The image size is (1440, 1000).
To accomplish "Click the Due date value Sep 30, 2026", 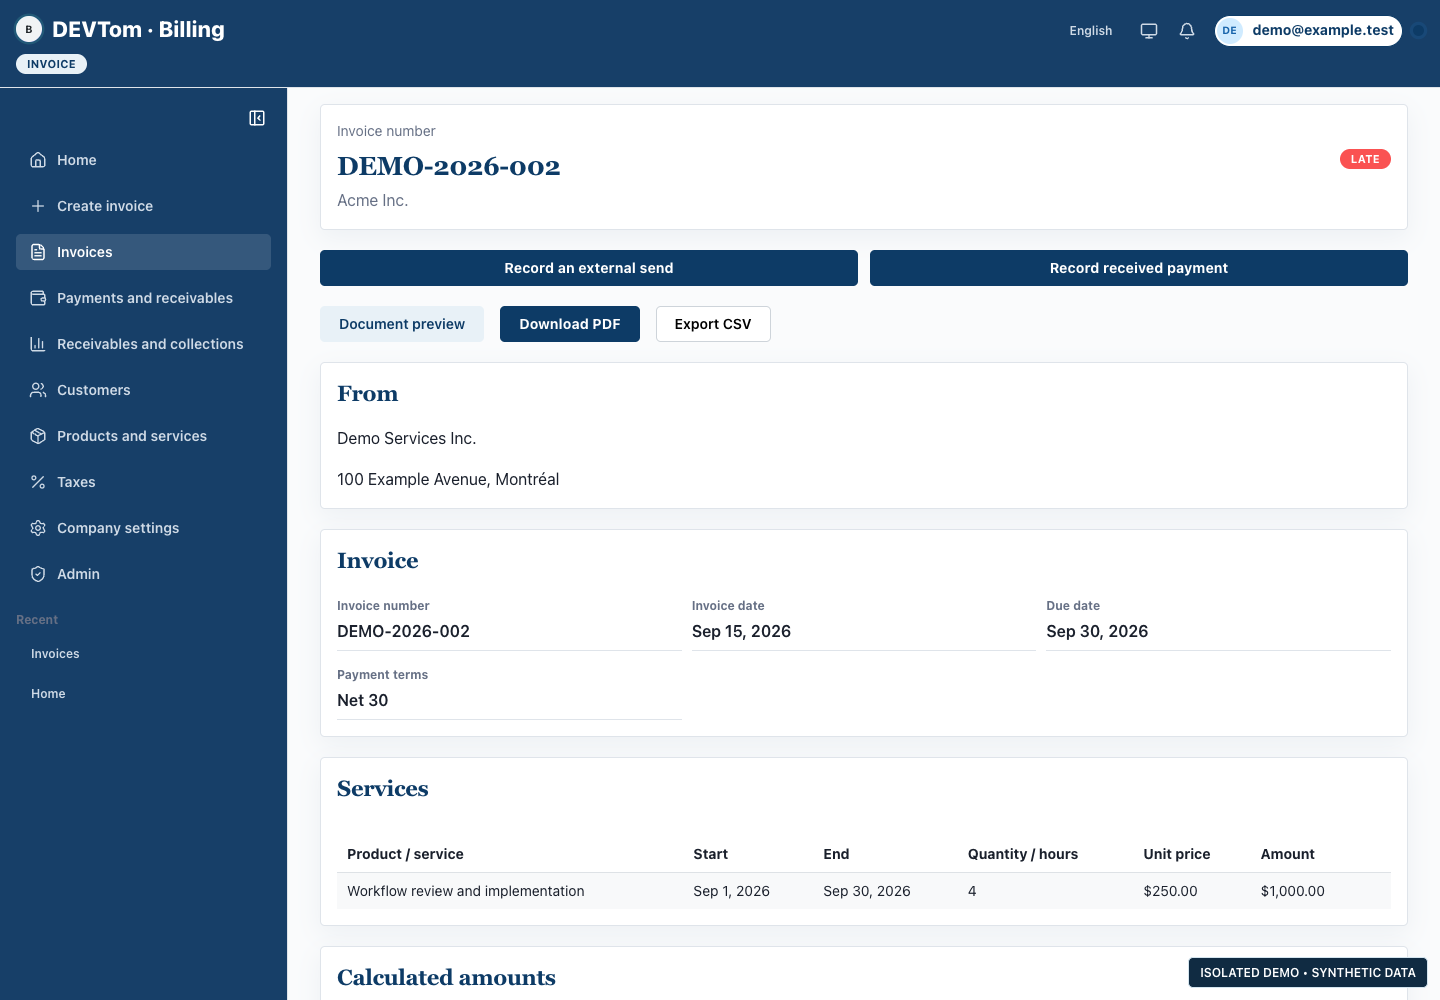I will pyautogui.click(x=1097, y=631).
